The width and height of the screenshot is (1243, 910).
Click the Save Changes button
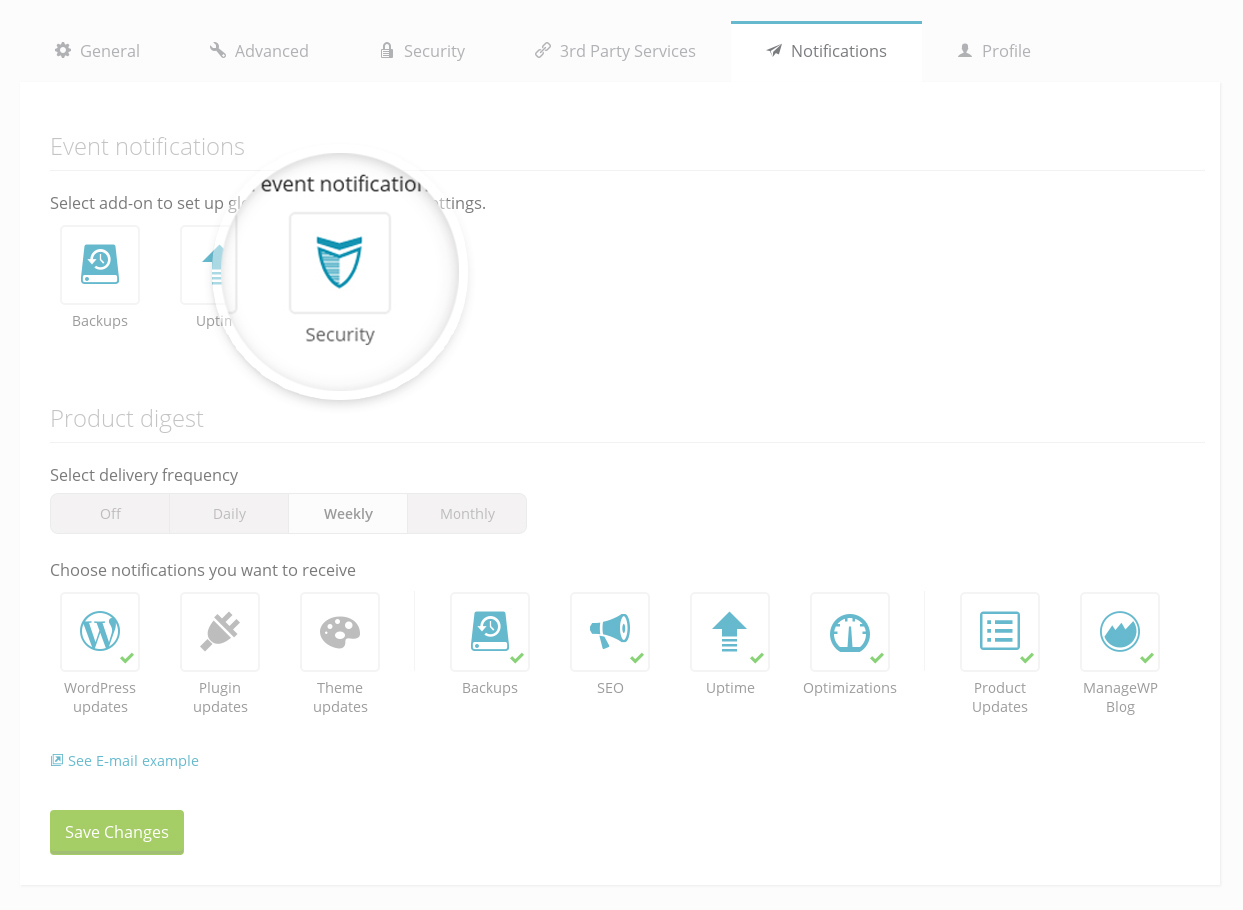pos(117,832)
